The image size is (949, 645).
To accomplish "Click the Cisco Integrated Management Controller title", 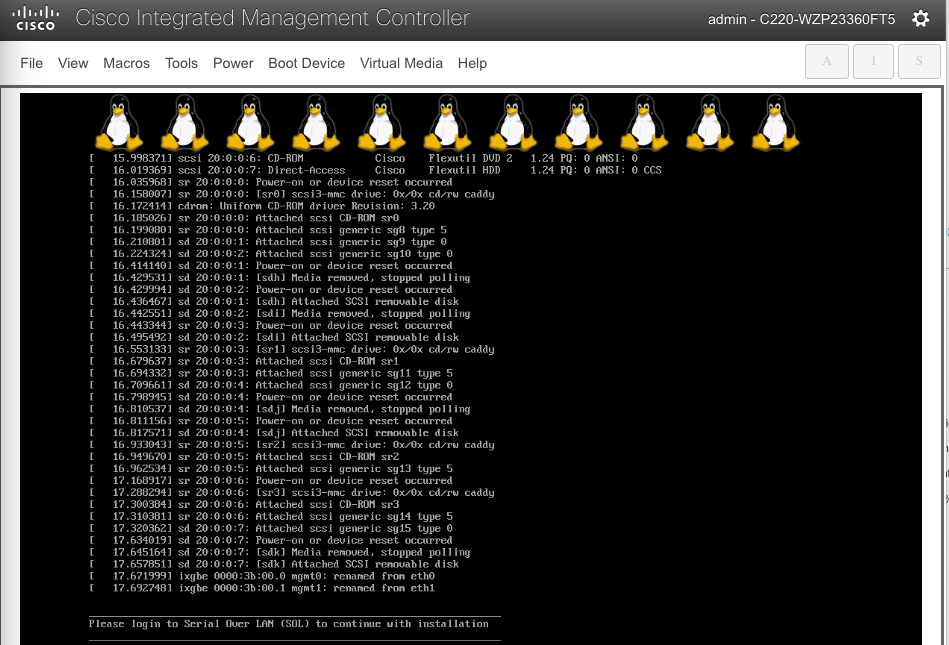I will point(272,18).
